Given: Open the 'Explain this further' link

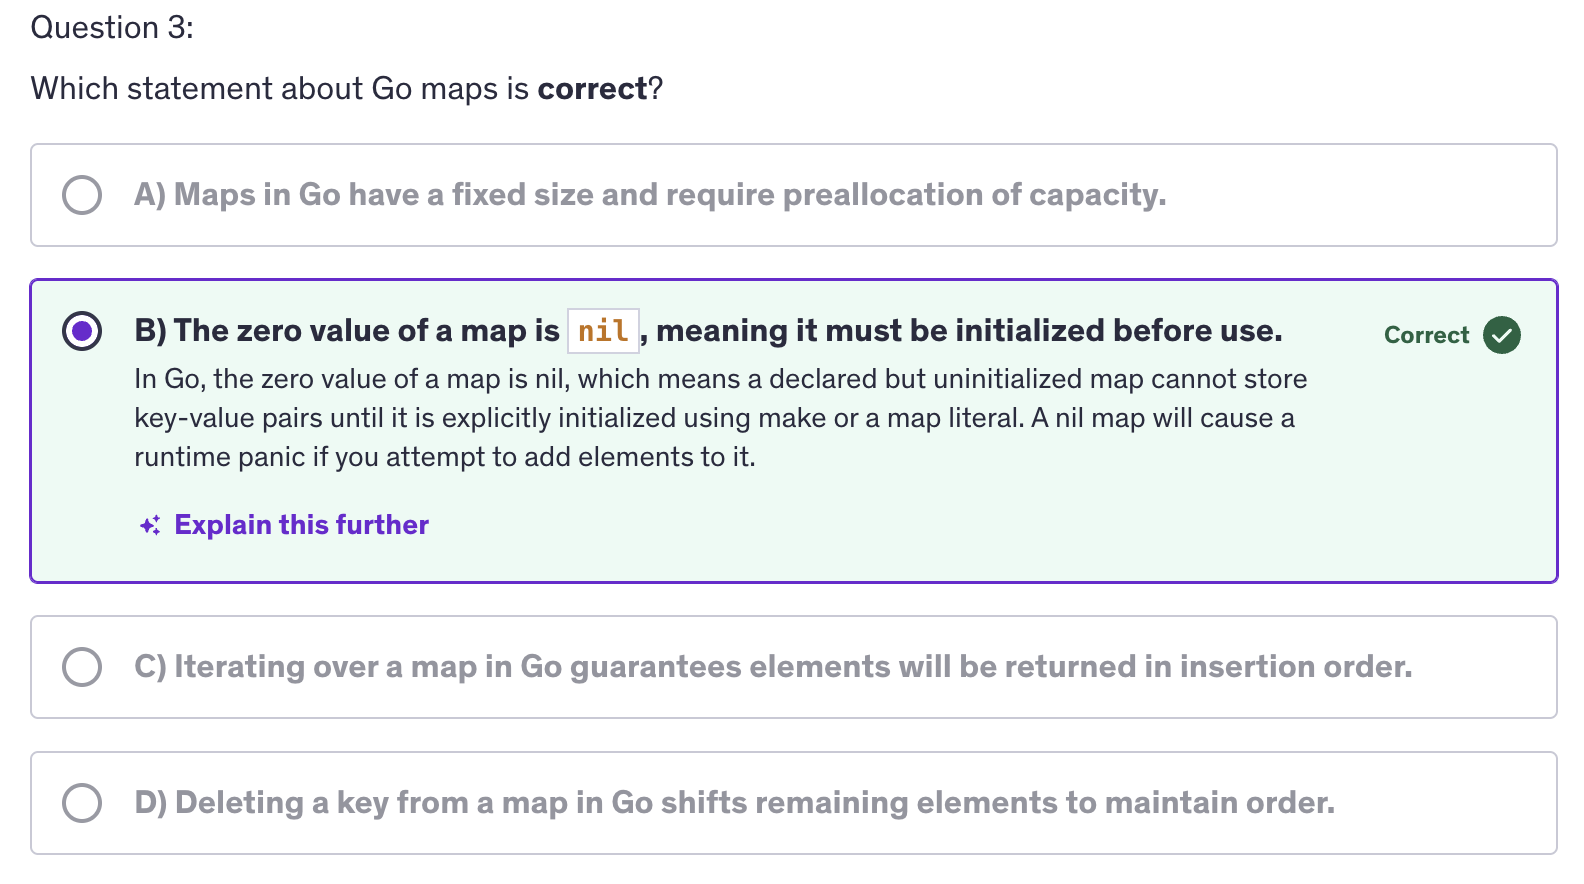Looking at the screenshot, I should click(301, 525).
